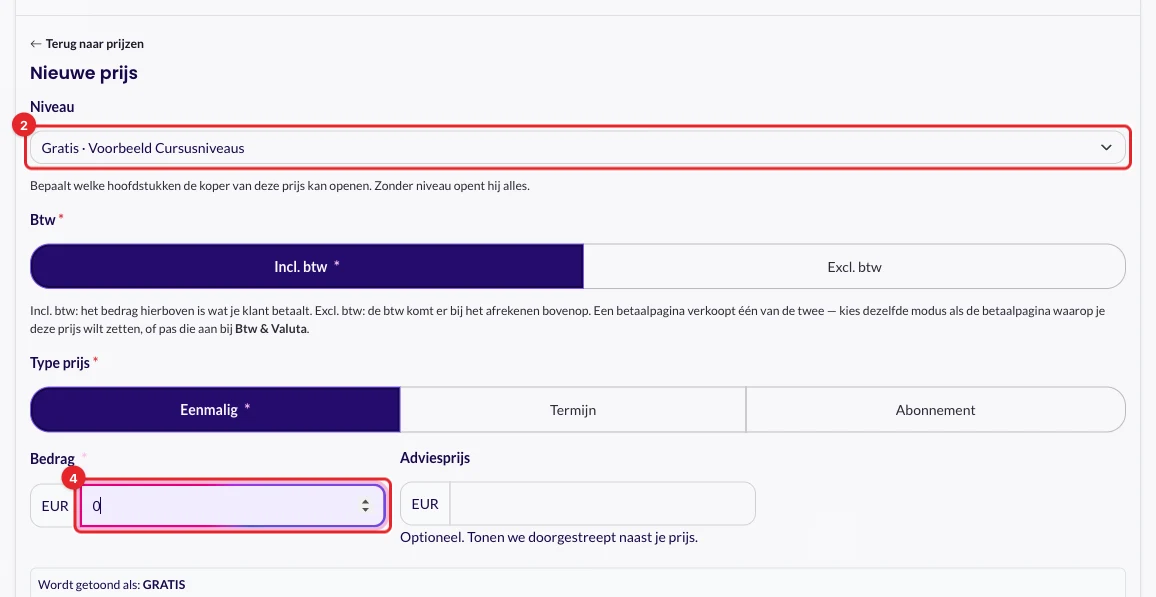Click the red step 2 badge marker
Screen dimensions: 1156x597
(x=24, y=126)
